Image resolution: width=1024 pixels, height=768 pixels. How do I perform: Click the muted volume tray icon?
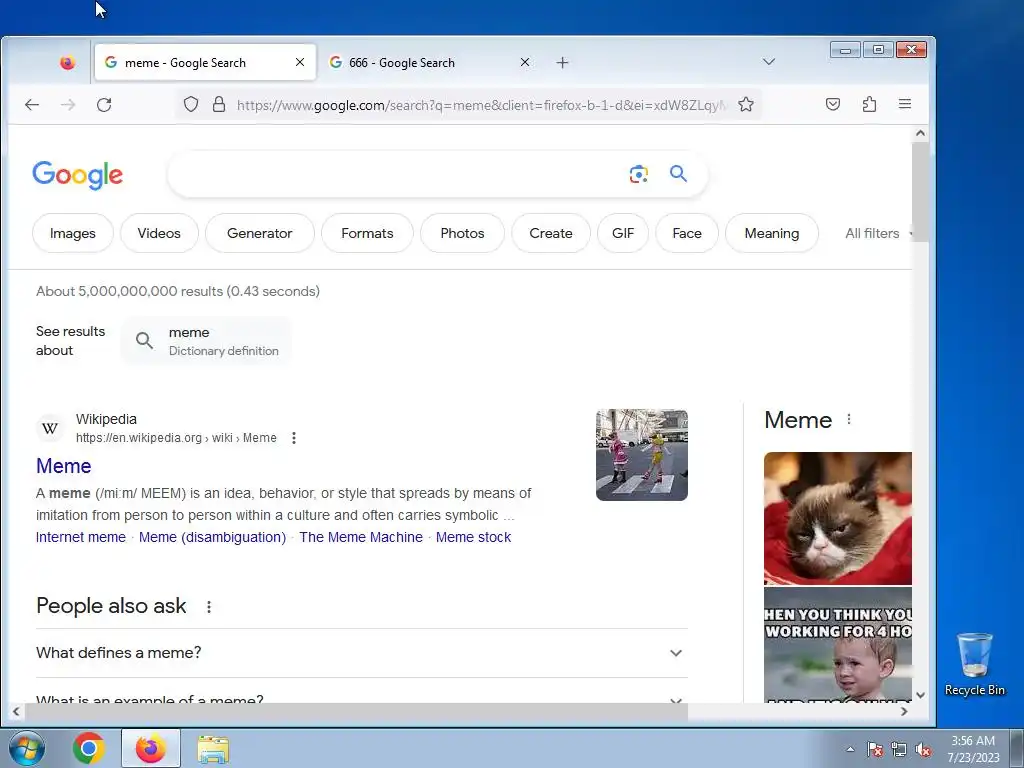tap(923, 750)
